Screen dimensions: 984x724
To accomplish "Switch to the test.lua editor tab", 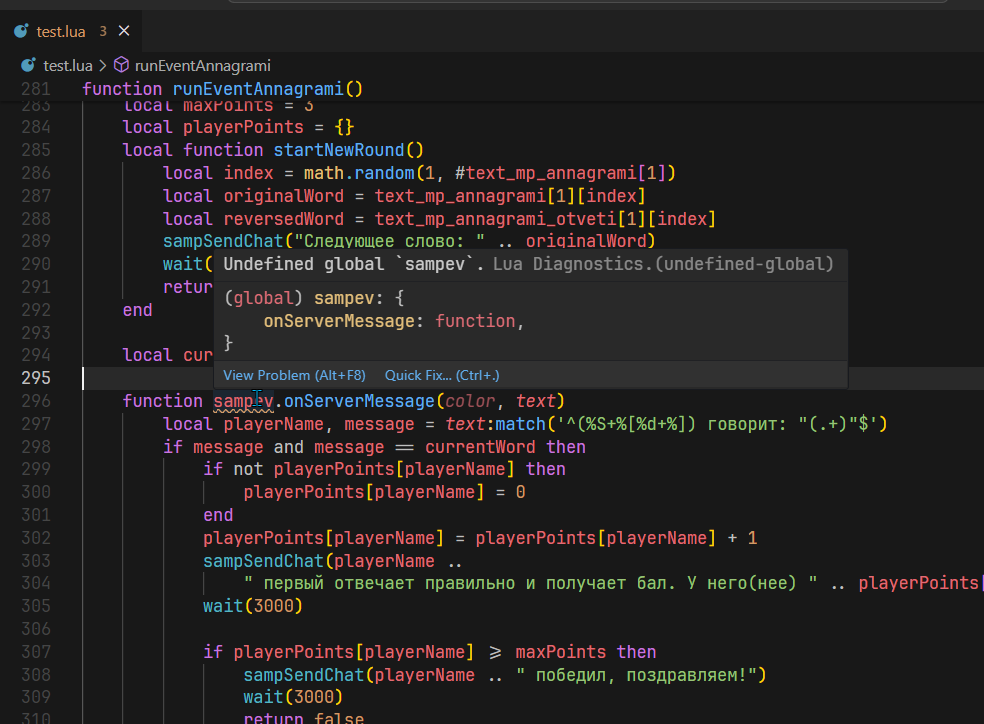I will [70, 31].
